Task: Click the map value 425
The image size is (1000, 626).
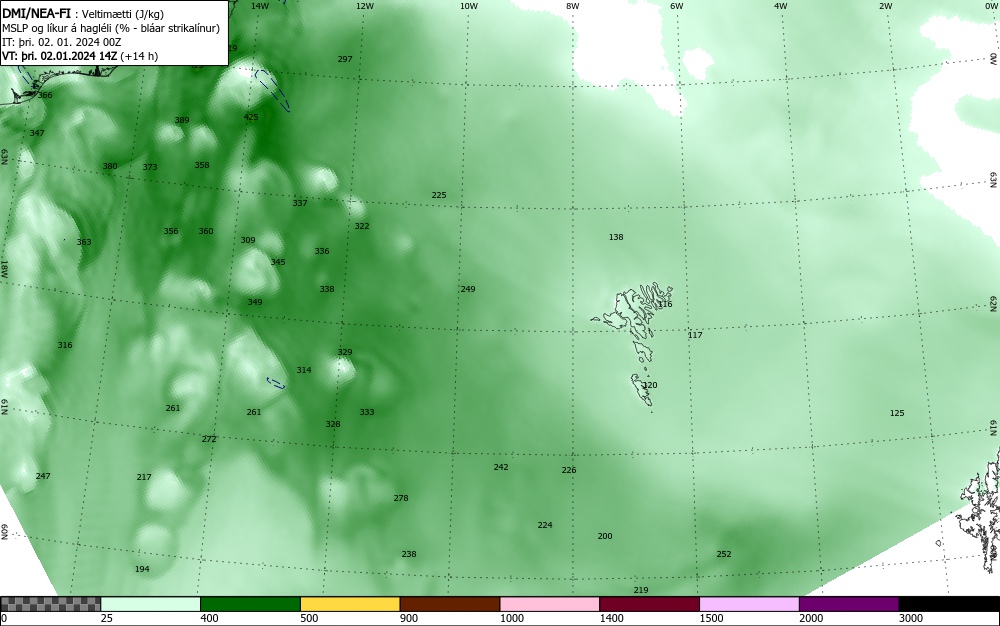Action: tap(251, 117)
